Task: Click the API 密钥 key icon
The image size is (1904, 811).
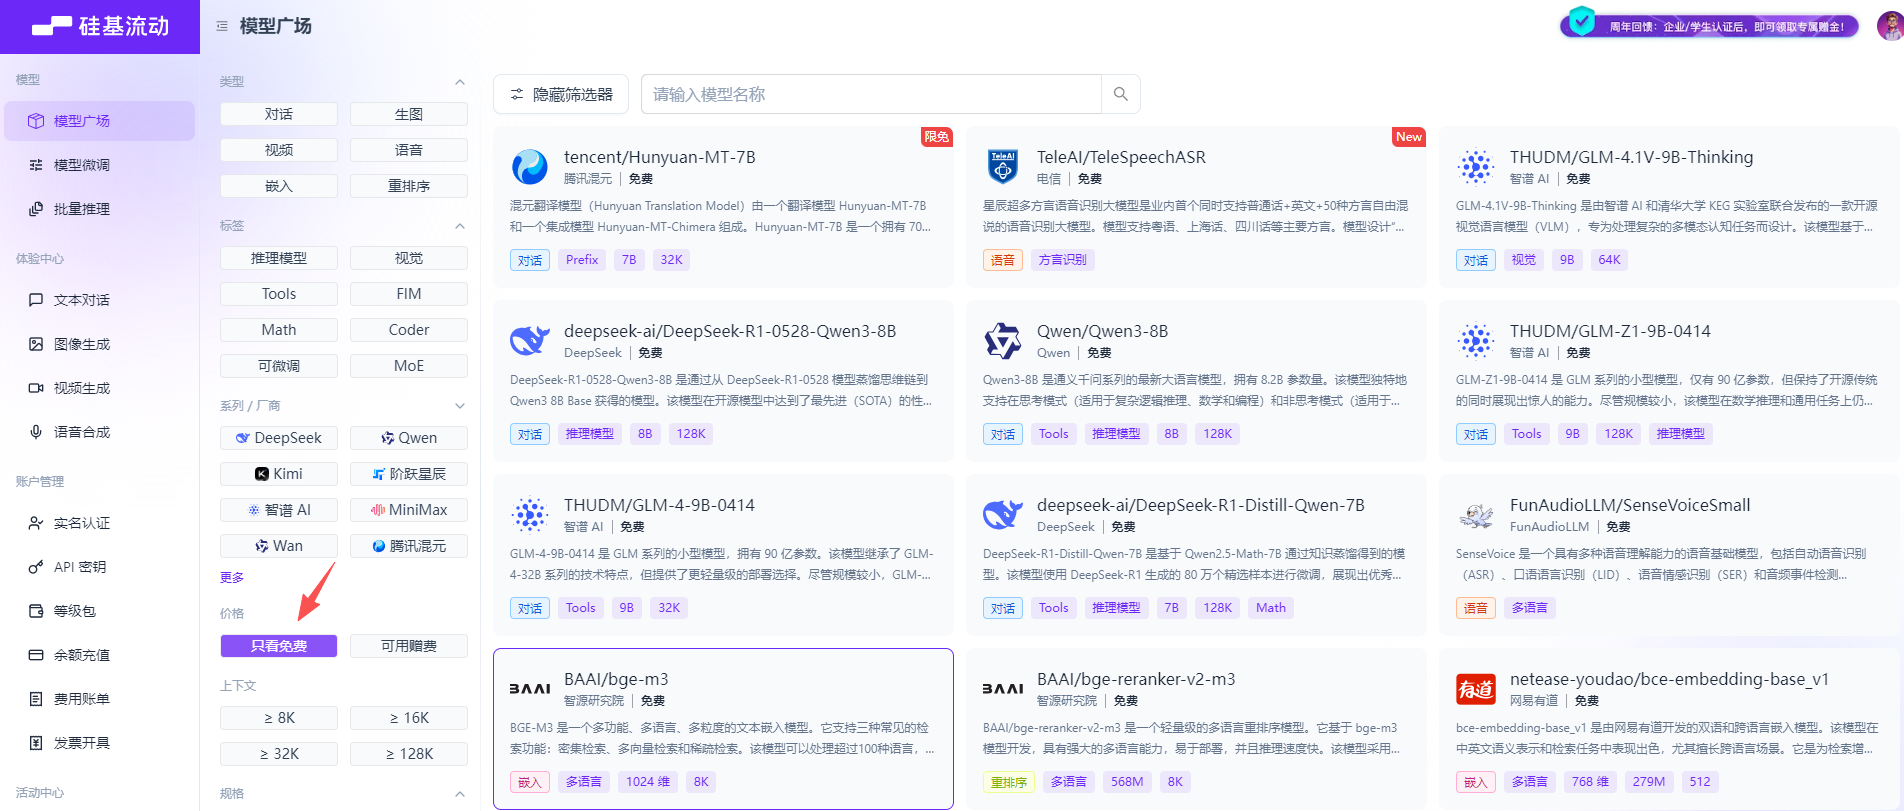Action: click(x=36, y=567)
